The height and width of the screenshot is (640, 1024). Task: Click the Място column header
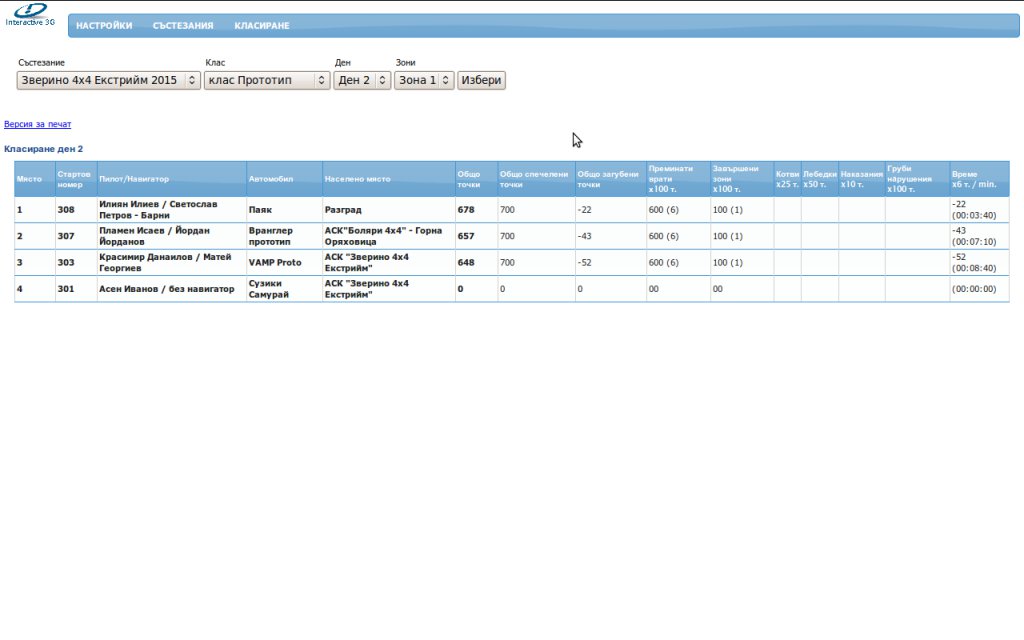[x=30, y=179]
